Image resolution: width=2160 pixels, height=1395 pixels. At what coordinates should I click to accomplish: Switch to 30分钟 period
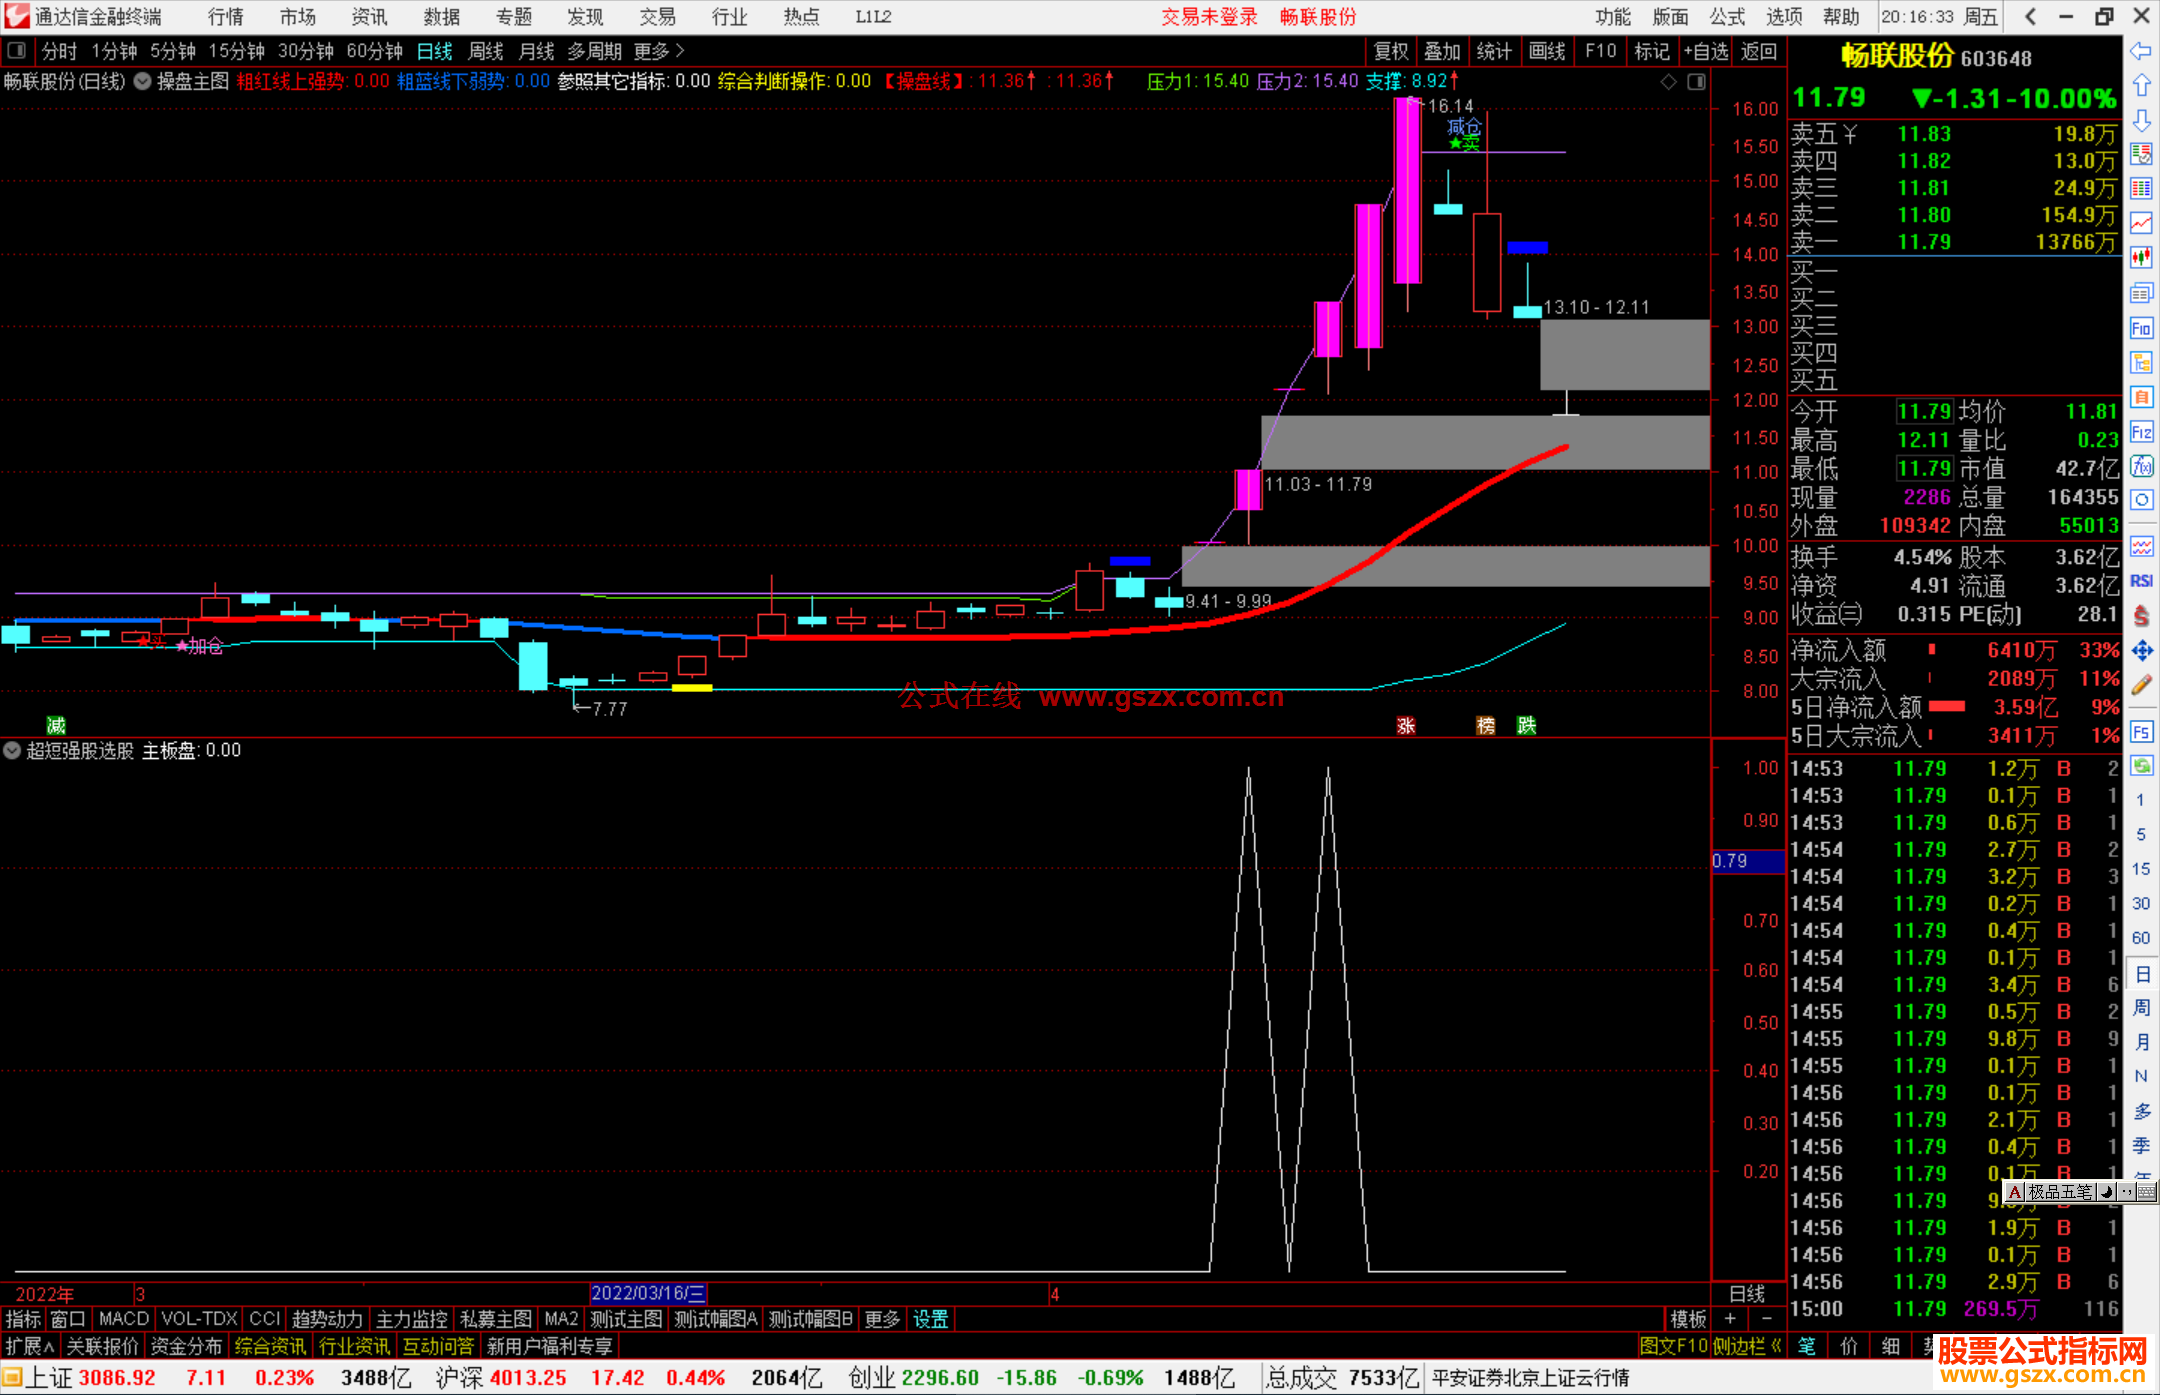[305, 51]
